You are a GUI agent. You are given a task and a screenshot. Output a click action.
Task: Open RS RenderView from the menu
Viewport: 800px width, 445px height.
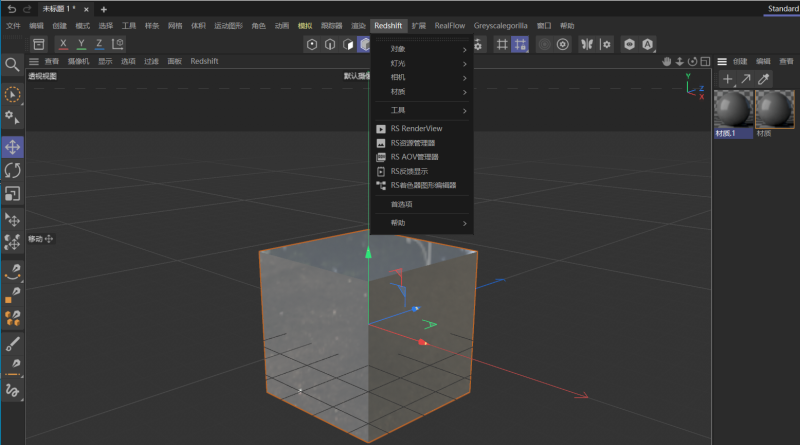click(421, 129)
